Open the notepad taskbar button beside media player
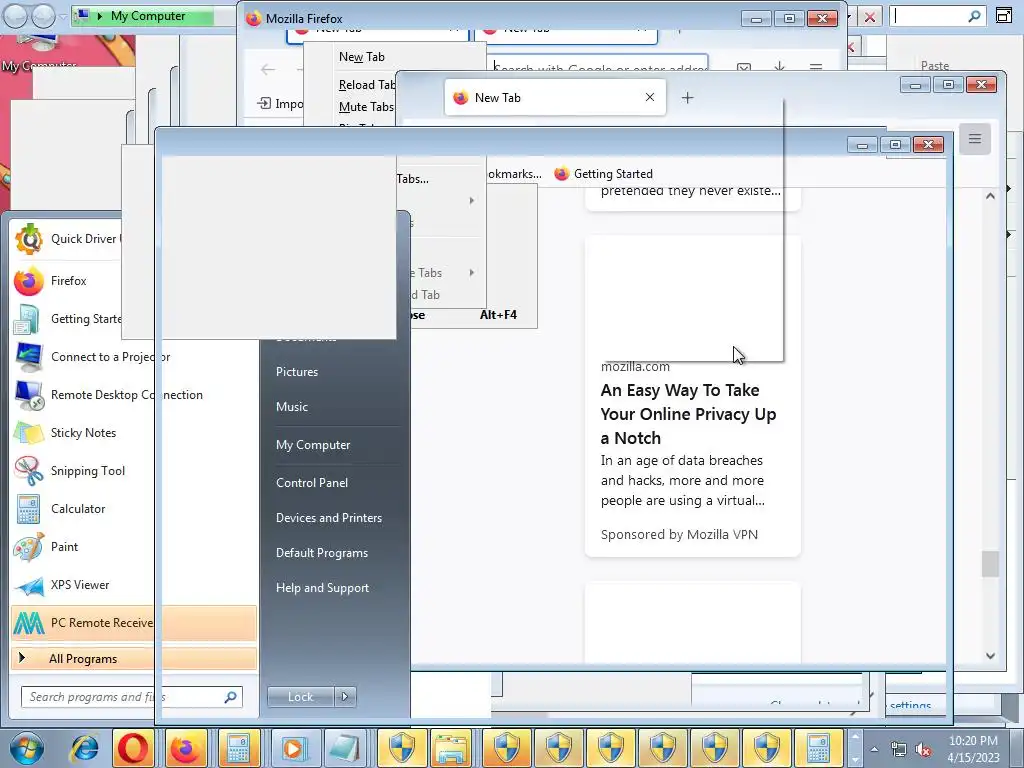Viewport: 1024px width, 768px height. coord(344,748)
